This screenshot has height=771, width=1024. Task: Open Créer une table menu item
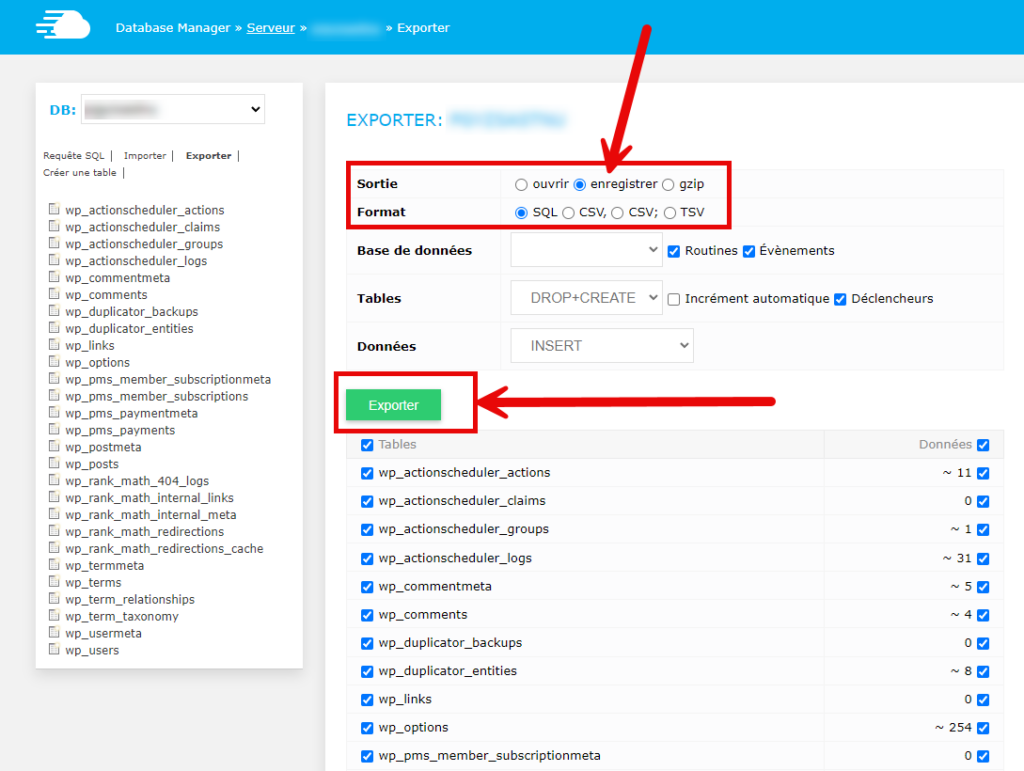[x=80, y=172]
